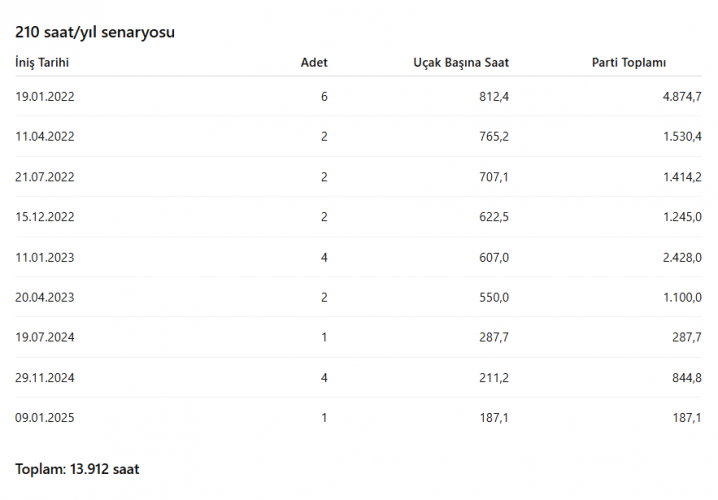
Task: Select the Toplam: 13.912 saat summary text
Action: pyautogui.click(x=77, y=469)
